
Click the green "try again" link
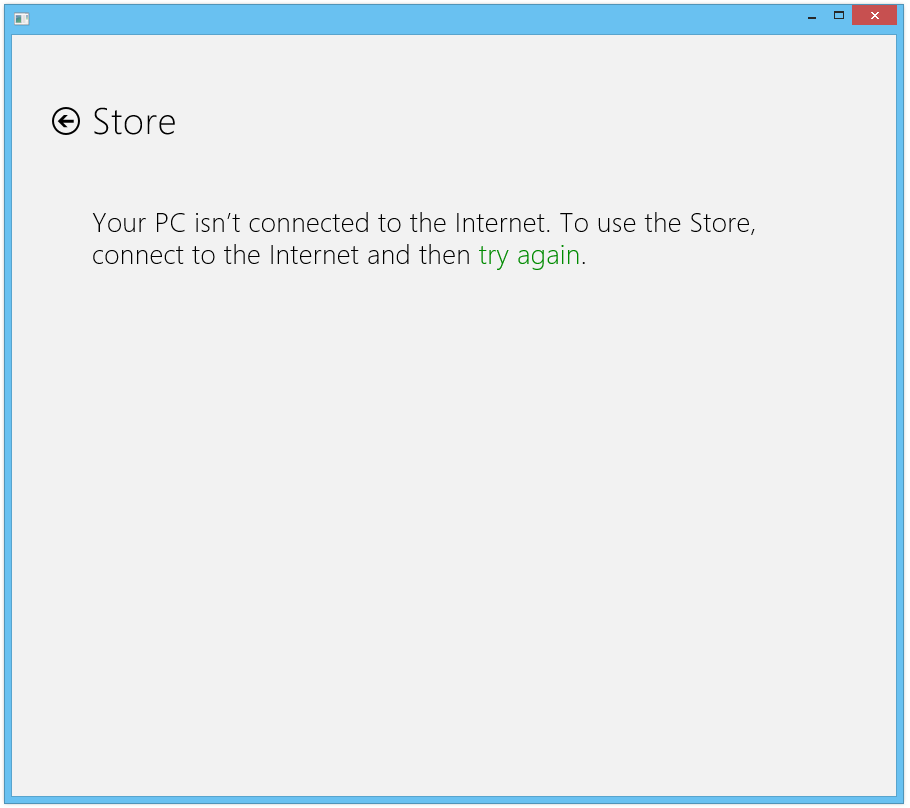pos(529,255)
